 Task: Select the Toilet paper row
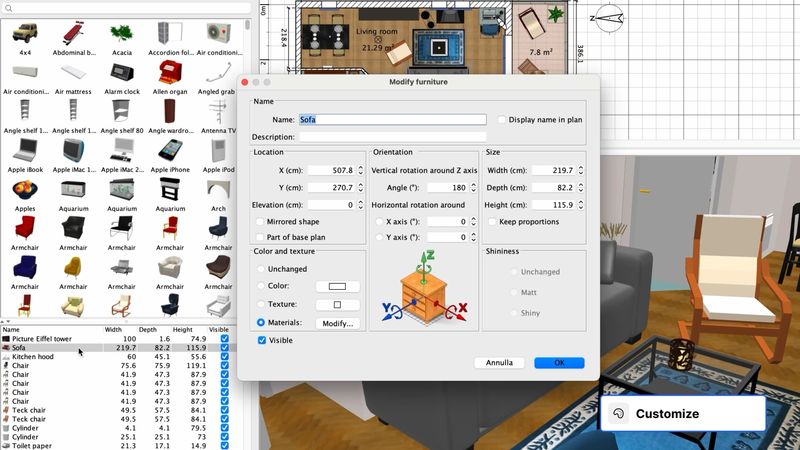[118, 445]
